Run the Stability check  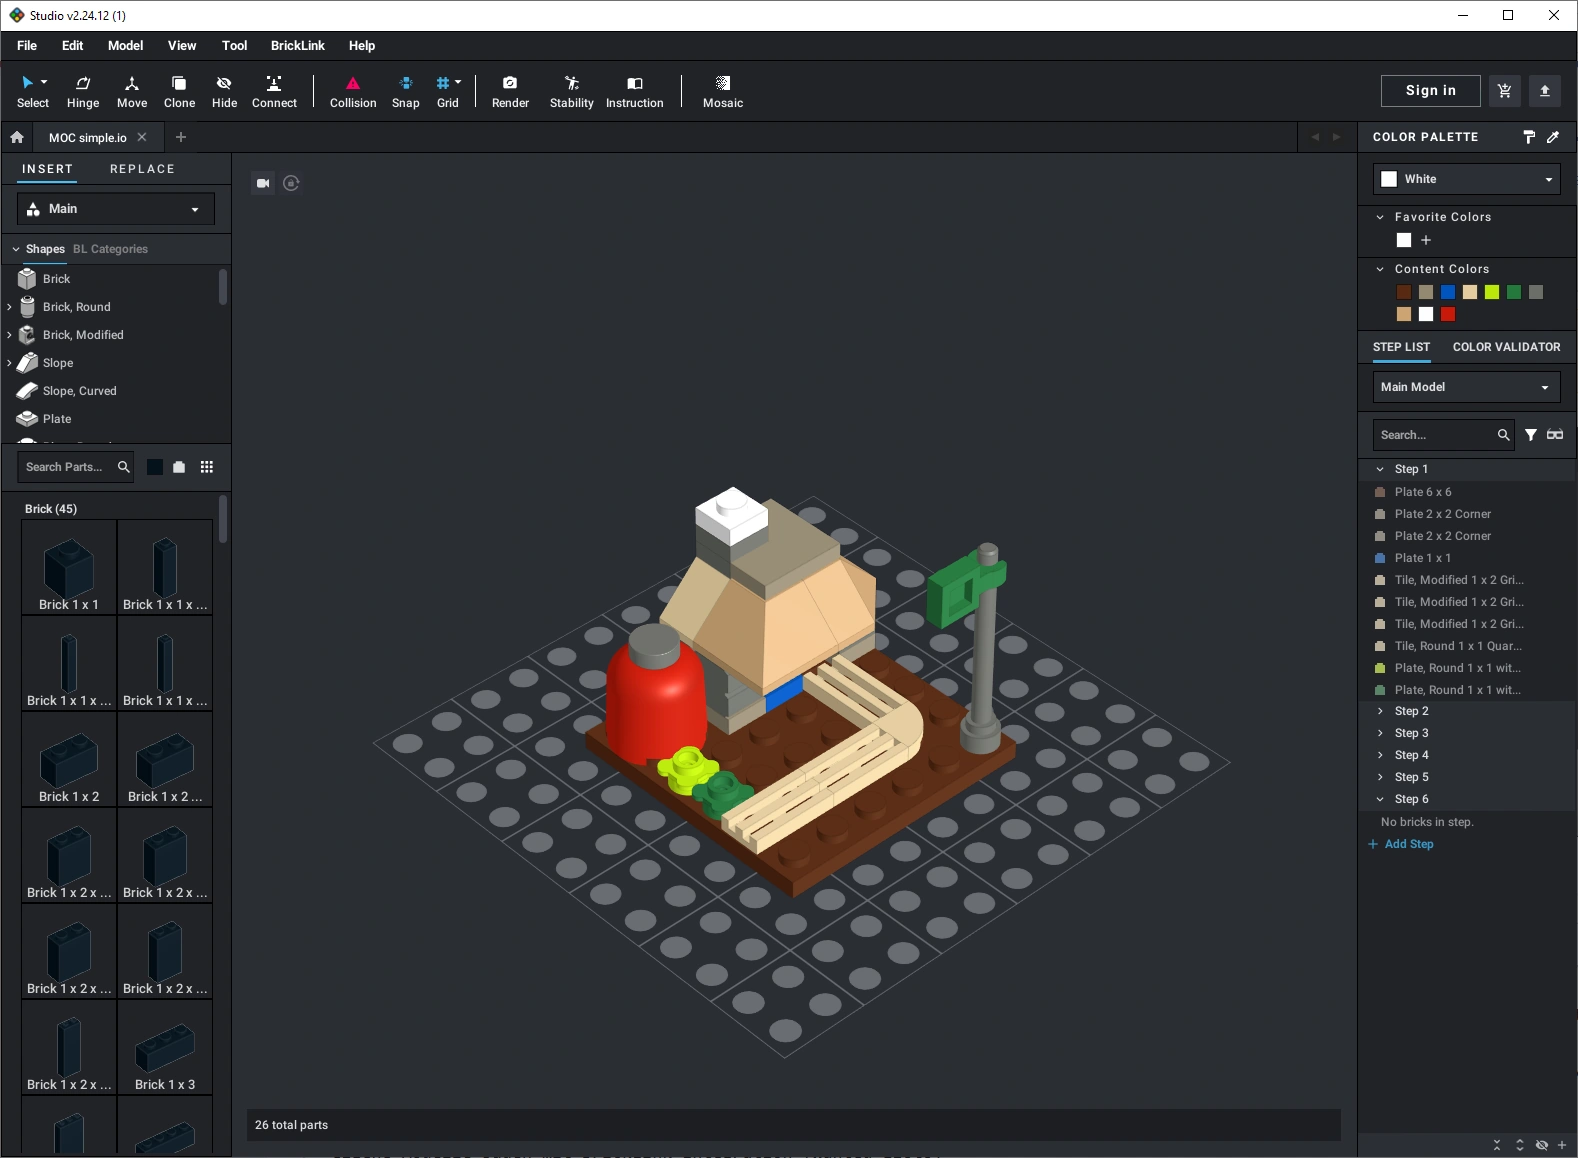pos(571,91)
